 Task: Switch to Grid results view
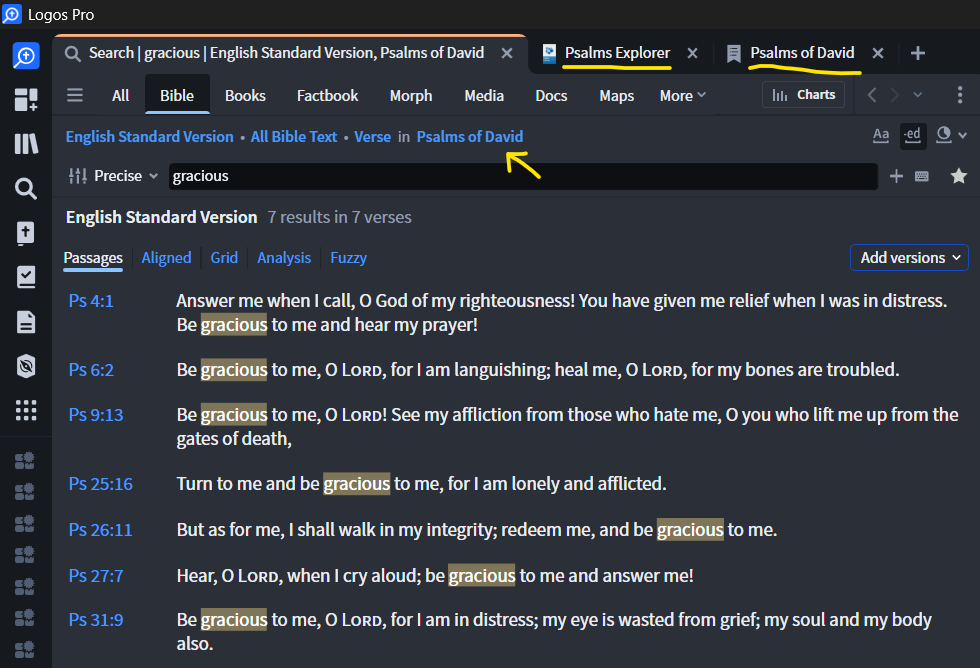[224, 258]
